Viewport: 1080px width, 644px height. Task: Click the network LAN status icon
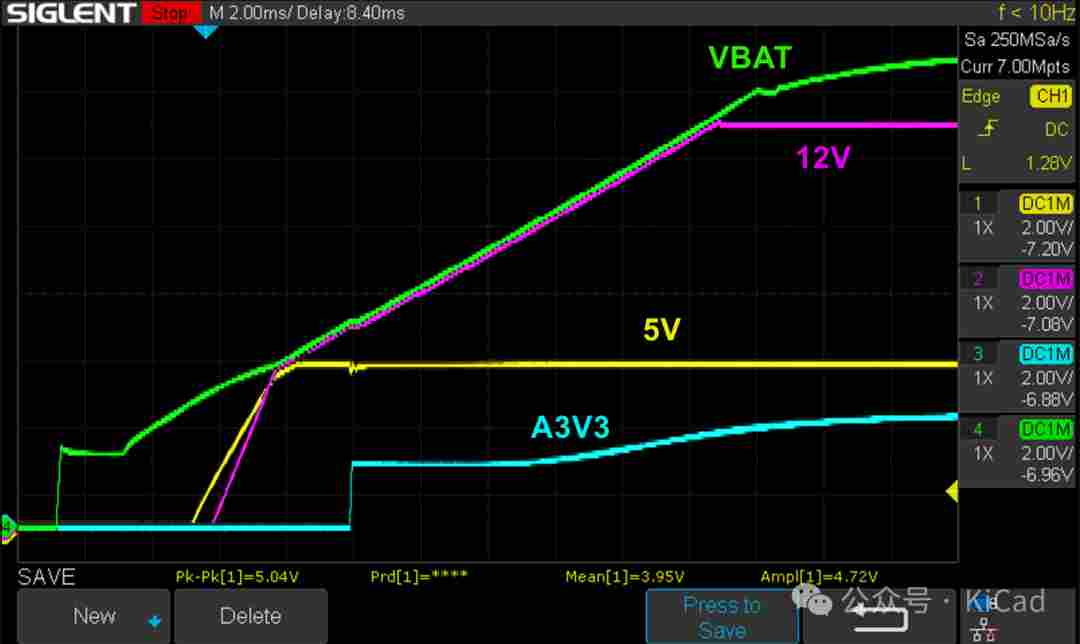pos(984,630)
